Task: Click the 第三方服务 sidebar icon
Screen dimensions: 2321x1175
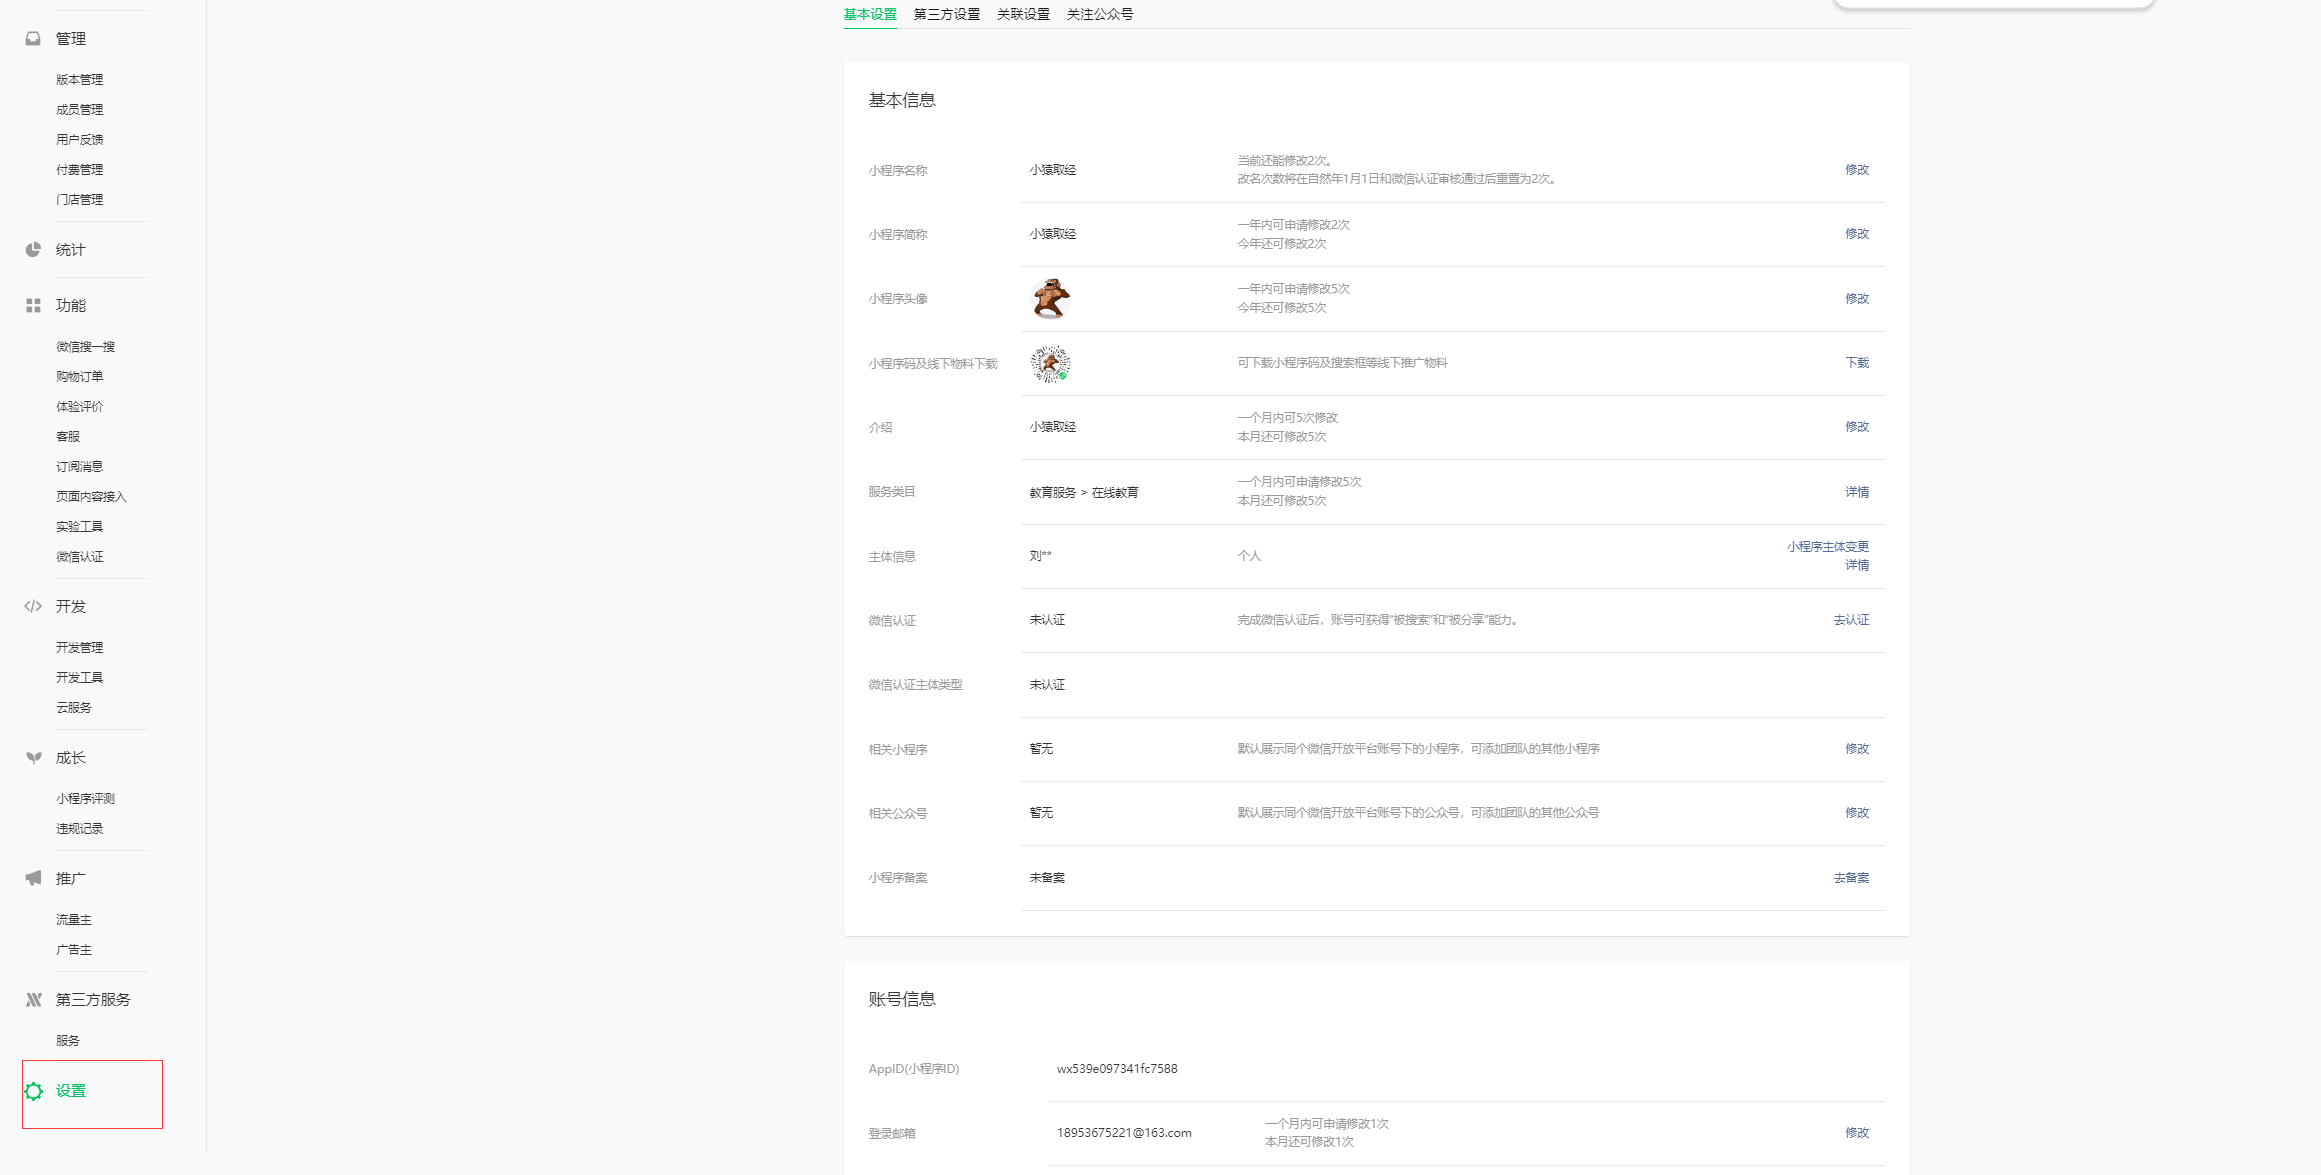Action: pos(33,999)
